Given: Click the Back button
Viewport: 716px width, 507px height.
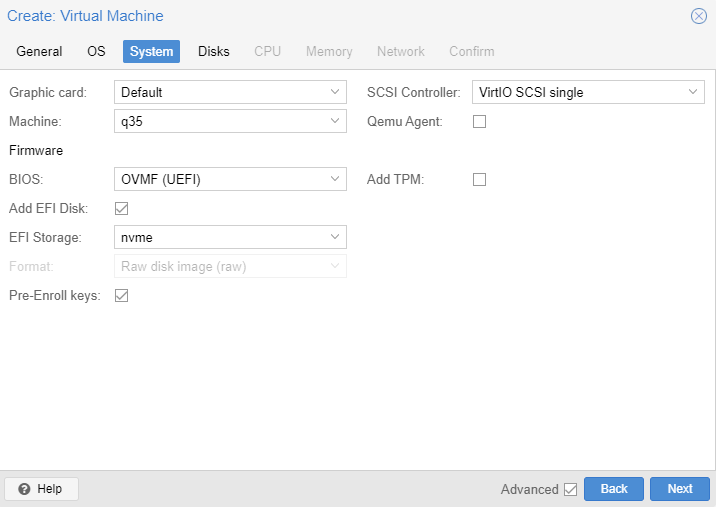Looking at the screenshot, I should (614, 489).
